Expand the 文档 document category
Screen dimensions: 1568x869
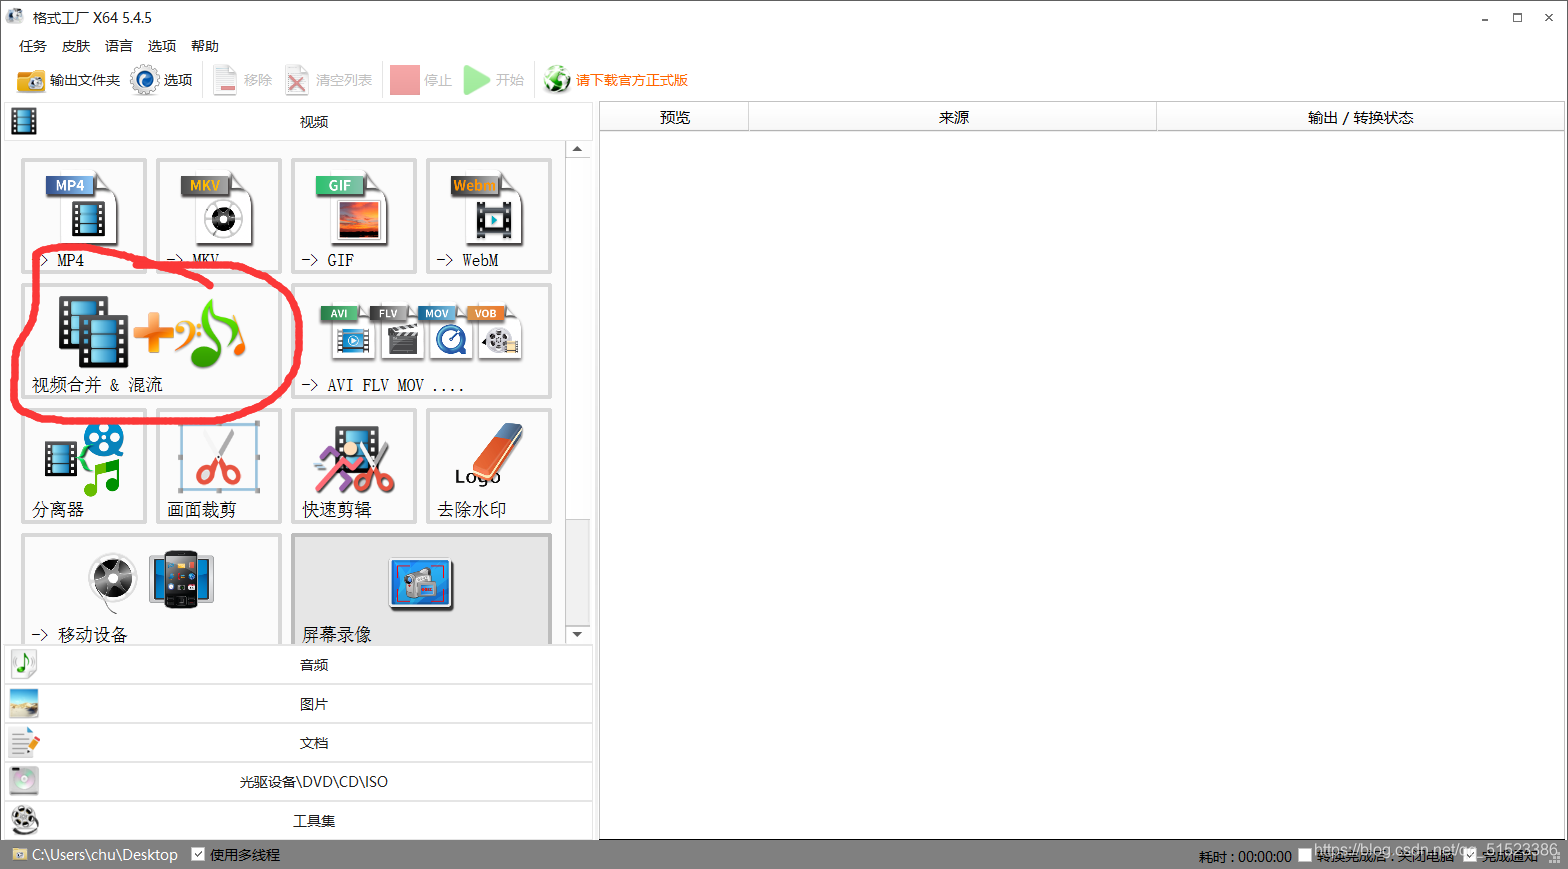pos(299,743)
